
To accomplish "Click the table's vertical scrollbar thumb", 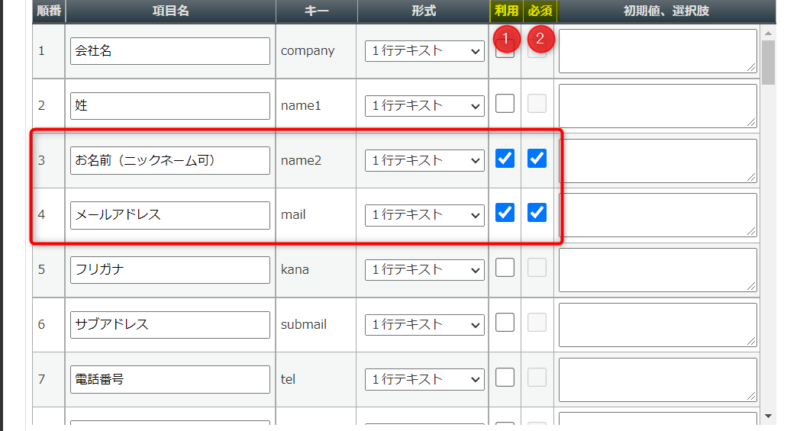I will tap(768, 62).
